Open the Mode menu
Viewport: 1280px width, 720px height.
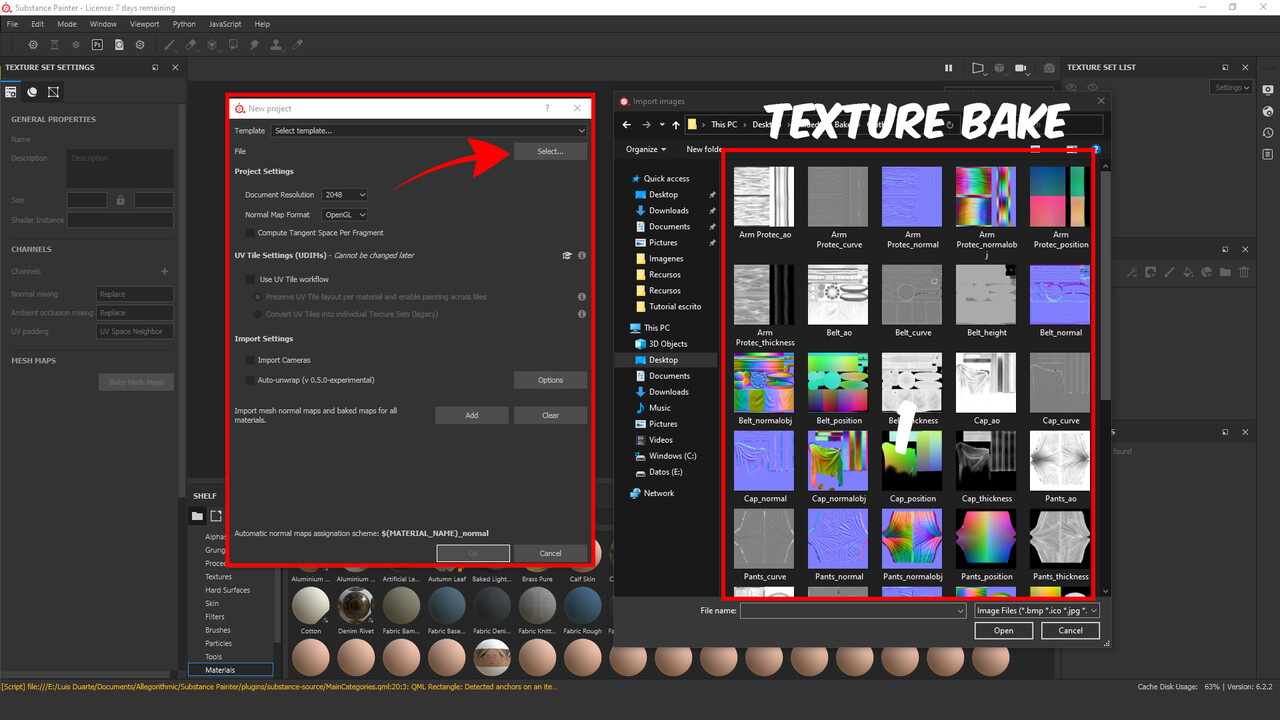tap(66, 24)
